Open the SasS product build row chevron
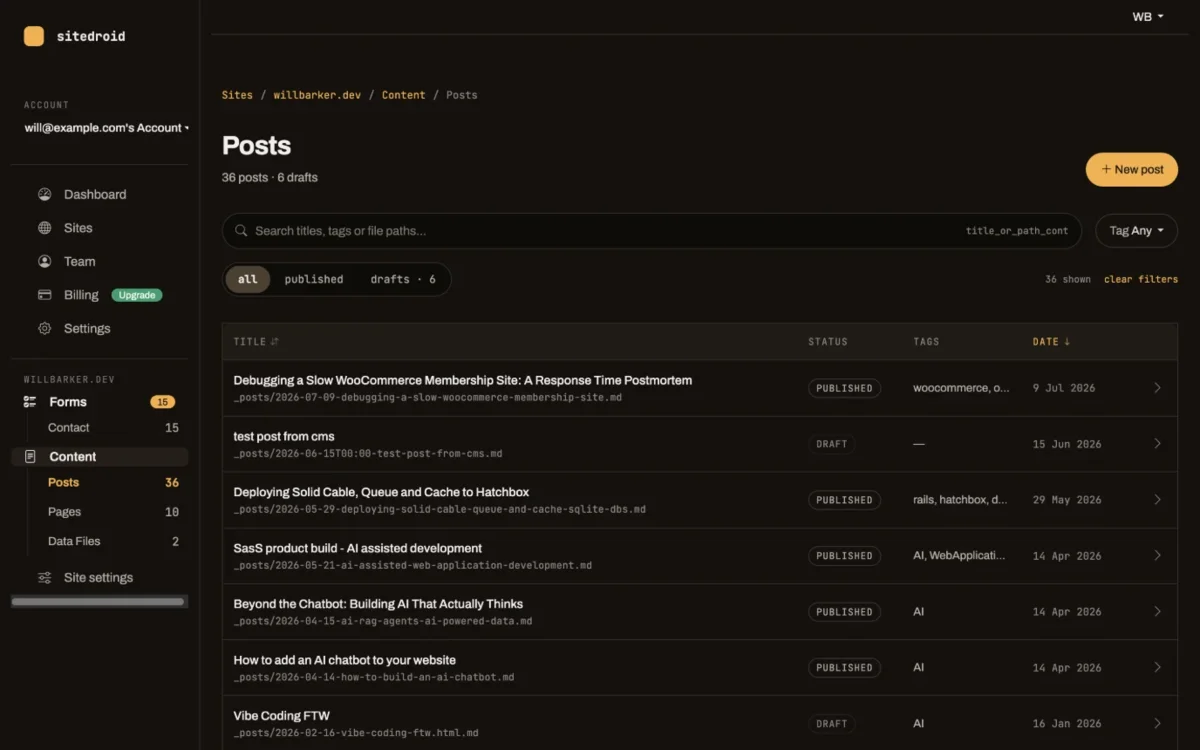Image resolution: width=1200 pixels, height=750 pixels. click(x=1157, y=556)
